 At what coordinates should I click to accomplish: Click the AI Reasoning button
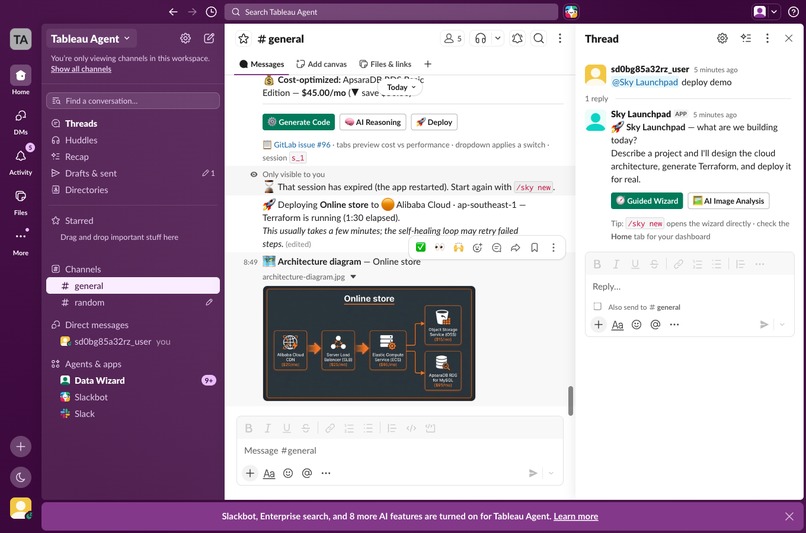[373, 122]
